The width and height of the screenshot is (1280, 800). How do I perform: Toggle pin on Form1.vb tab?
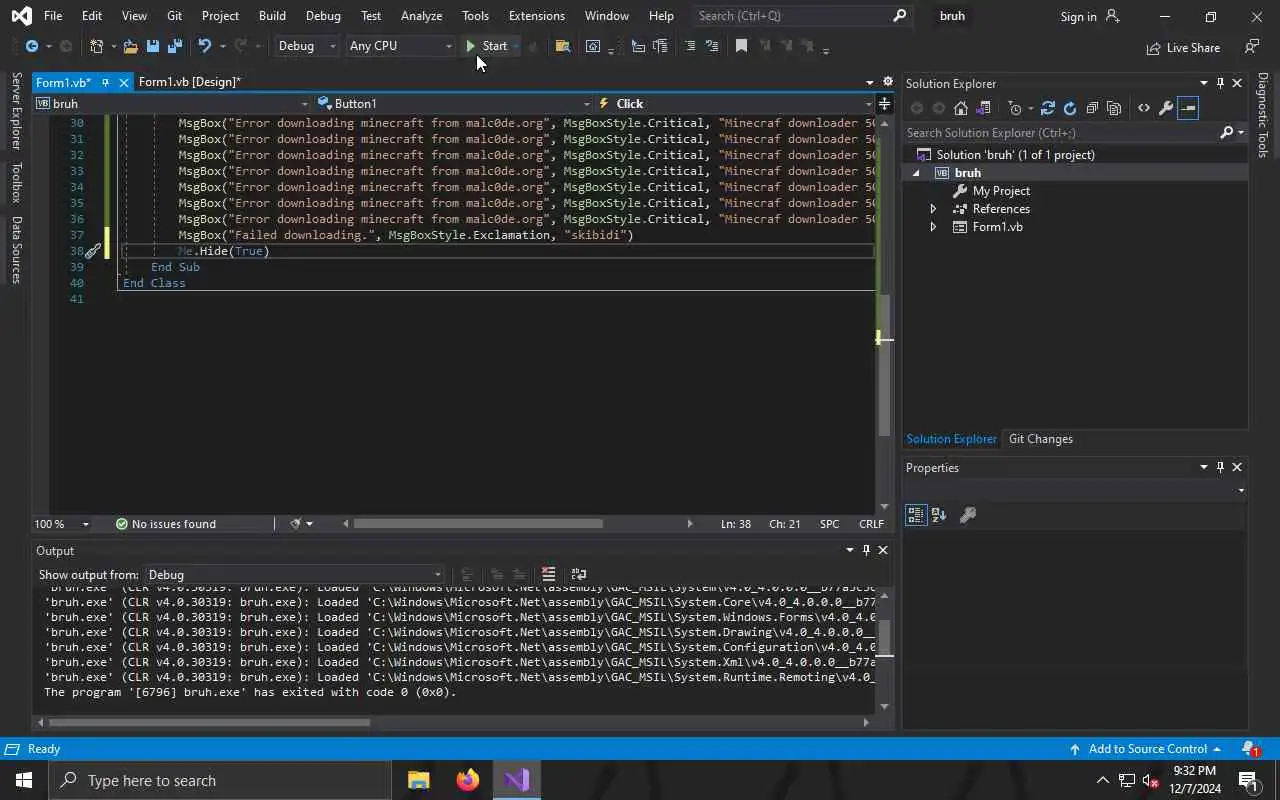point(105,82)
